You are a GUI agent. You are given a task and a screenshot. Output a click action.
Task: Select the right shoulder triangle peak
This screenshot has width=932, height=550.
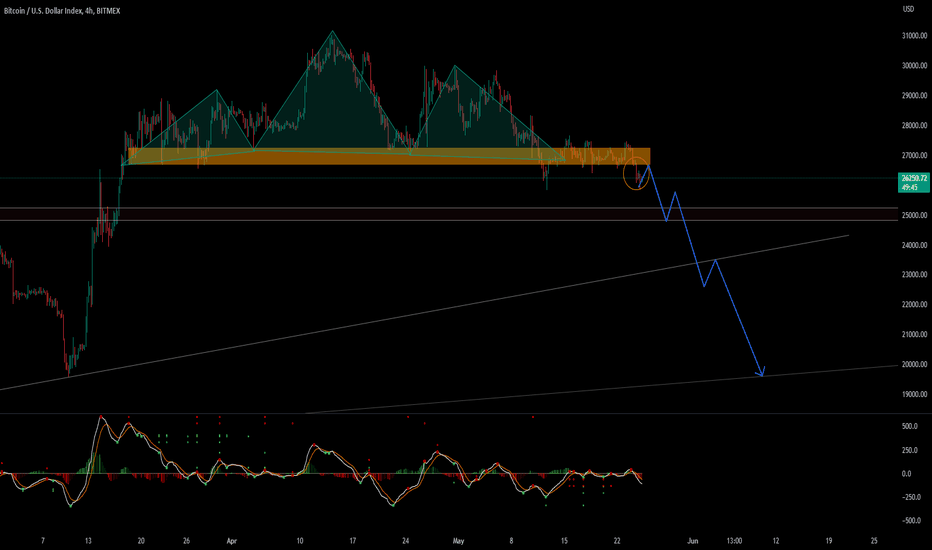click(455, 65)
